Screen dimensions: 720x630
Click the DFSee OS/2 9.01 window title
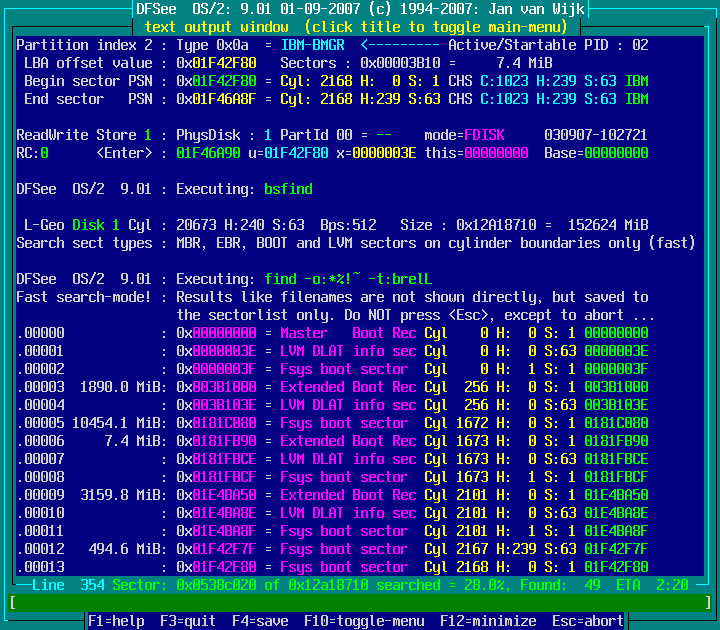coord(358,9)
